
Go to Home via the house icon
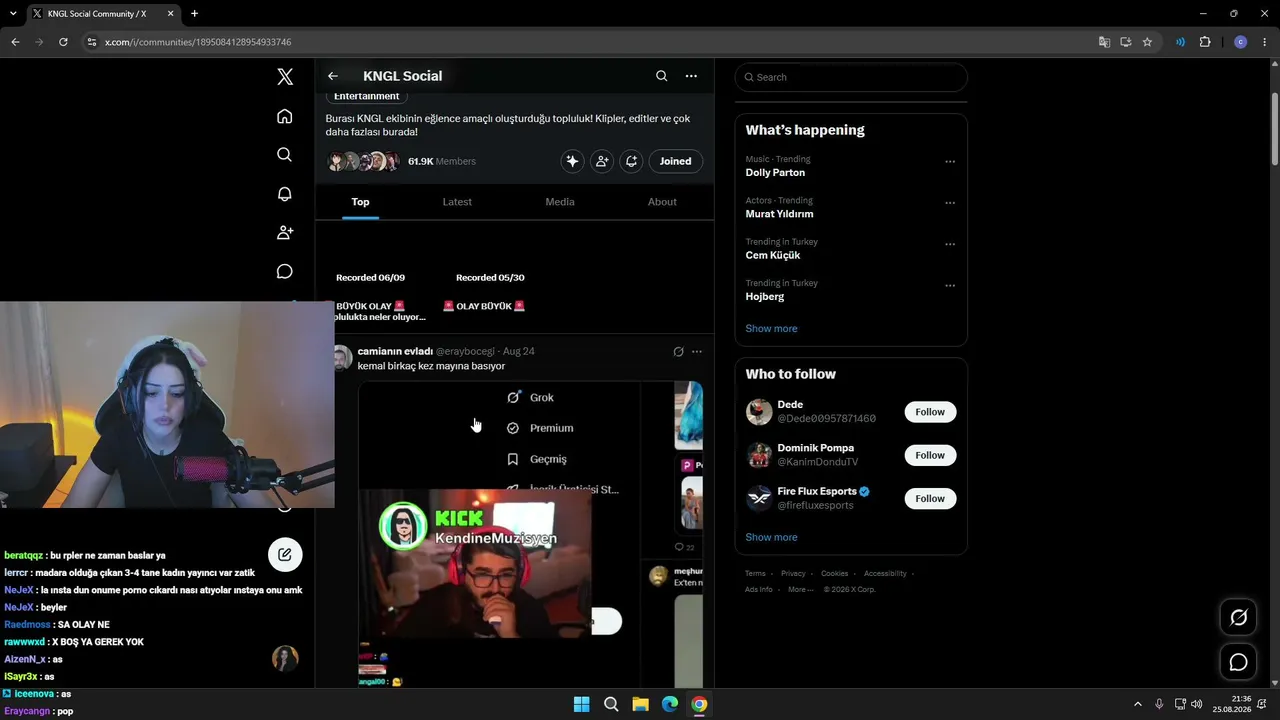click(285, 116)
